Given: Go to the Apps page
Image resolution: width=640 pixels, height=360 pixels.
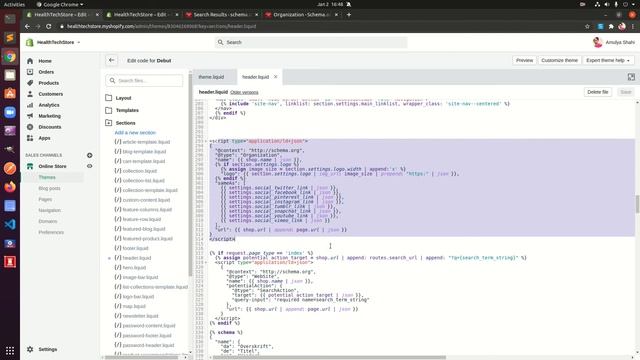Looking at the screenshot, I should 44,138.
